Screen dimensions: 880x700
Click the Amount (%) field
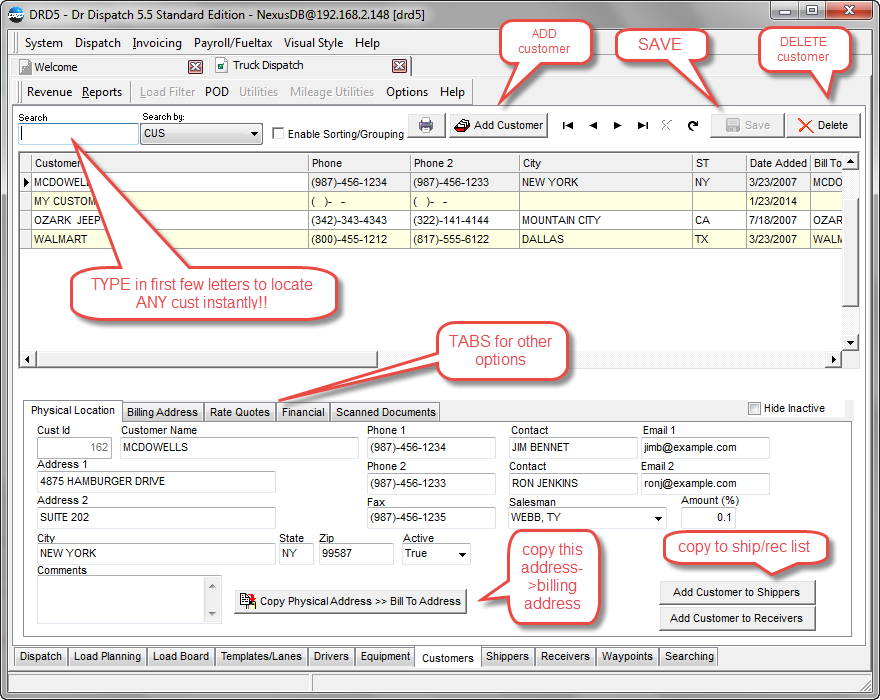pos(708,518)
